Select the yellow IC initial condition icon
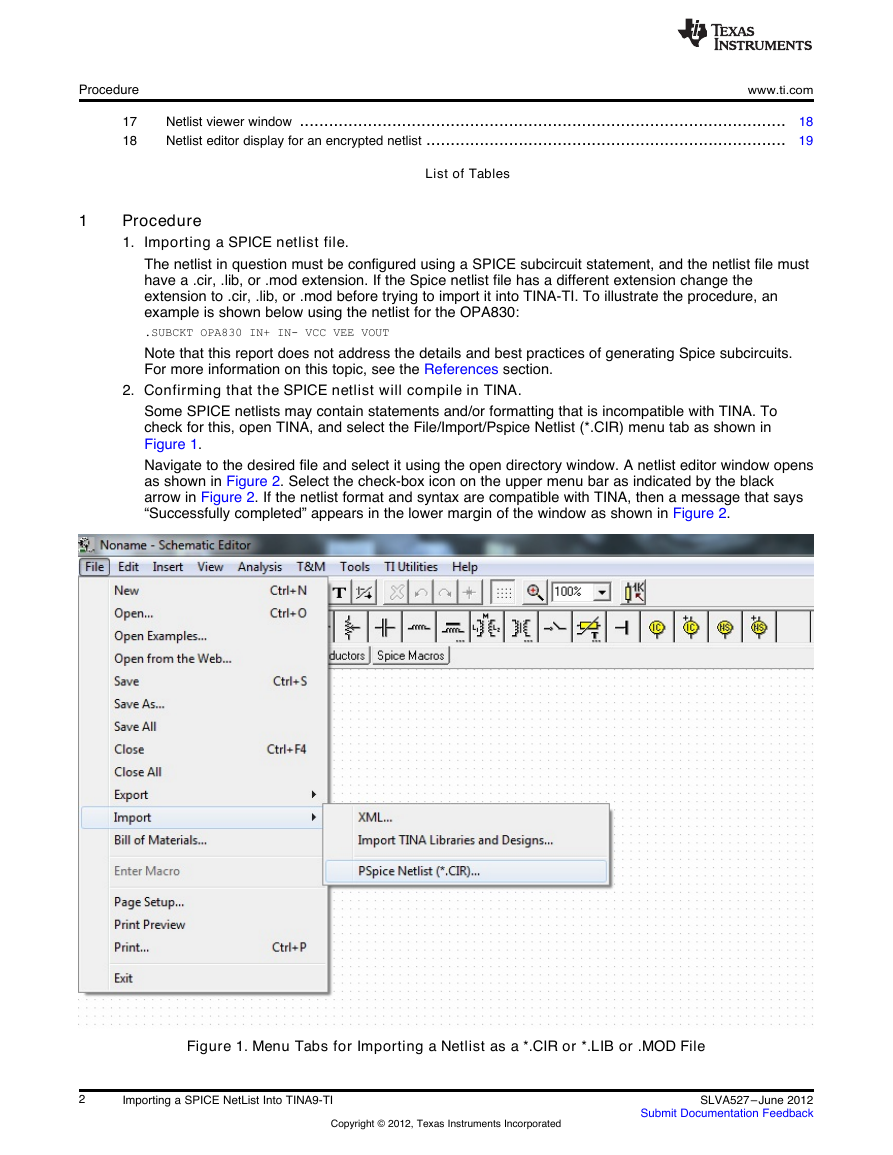Image resolution: width=893 pixels, height=1155 pixels. (x=656, y=628)
